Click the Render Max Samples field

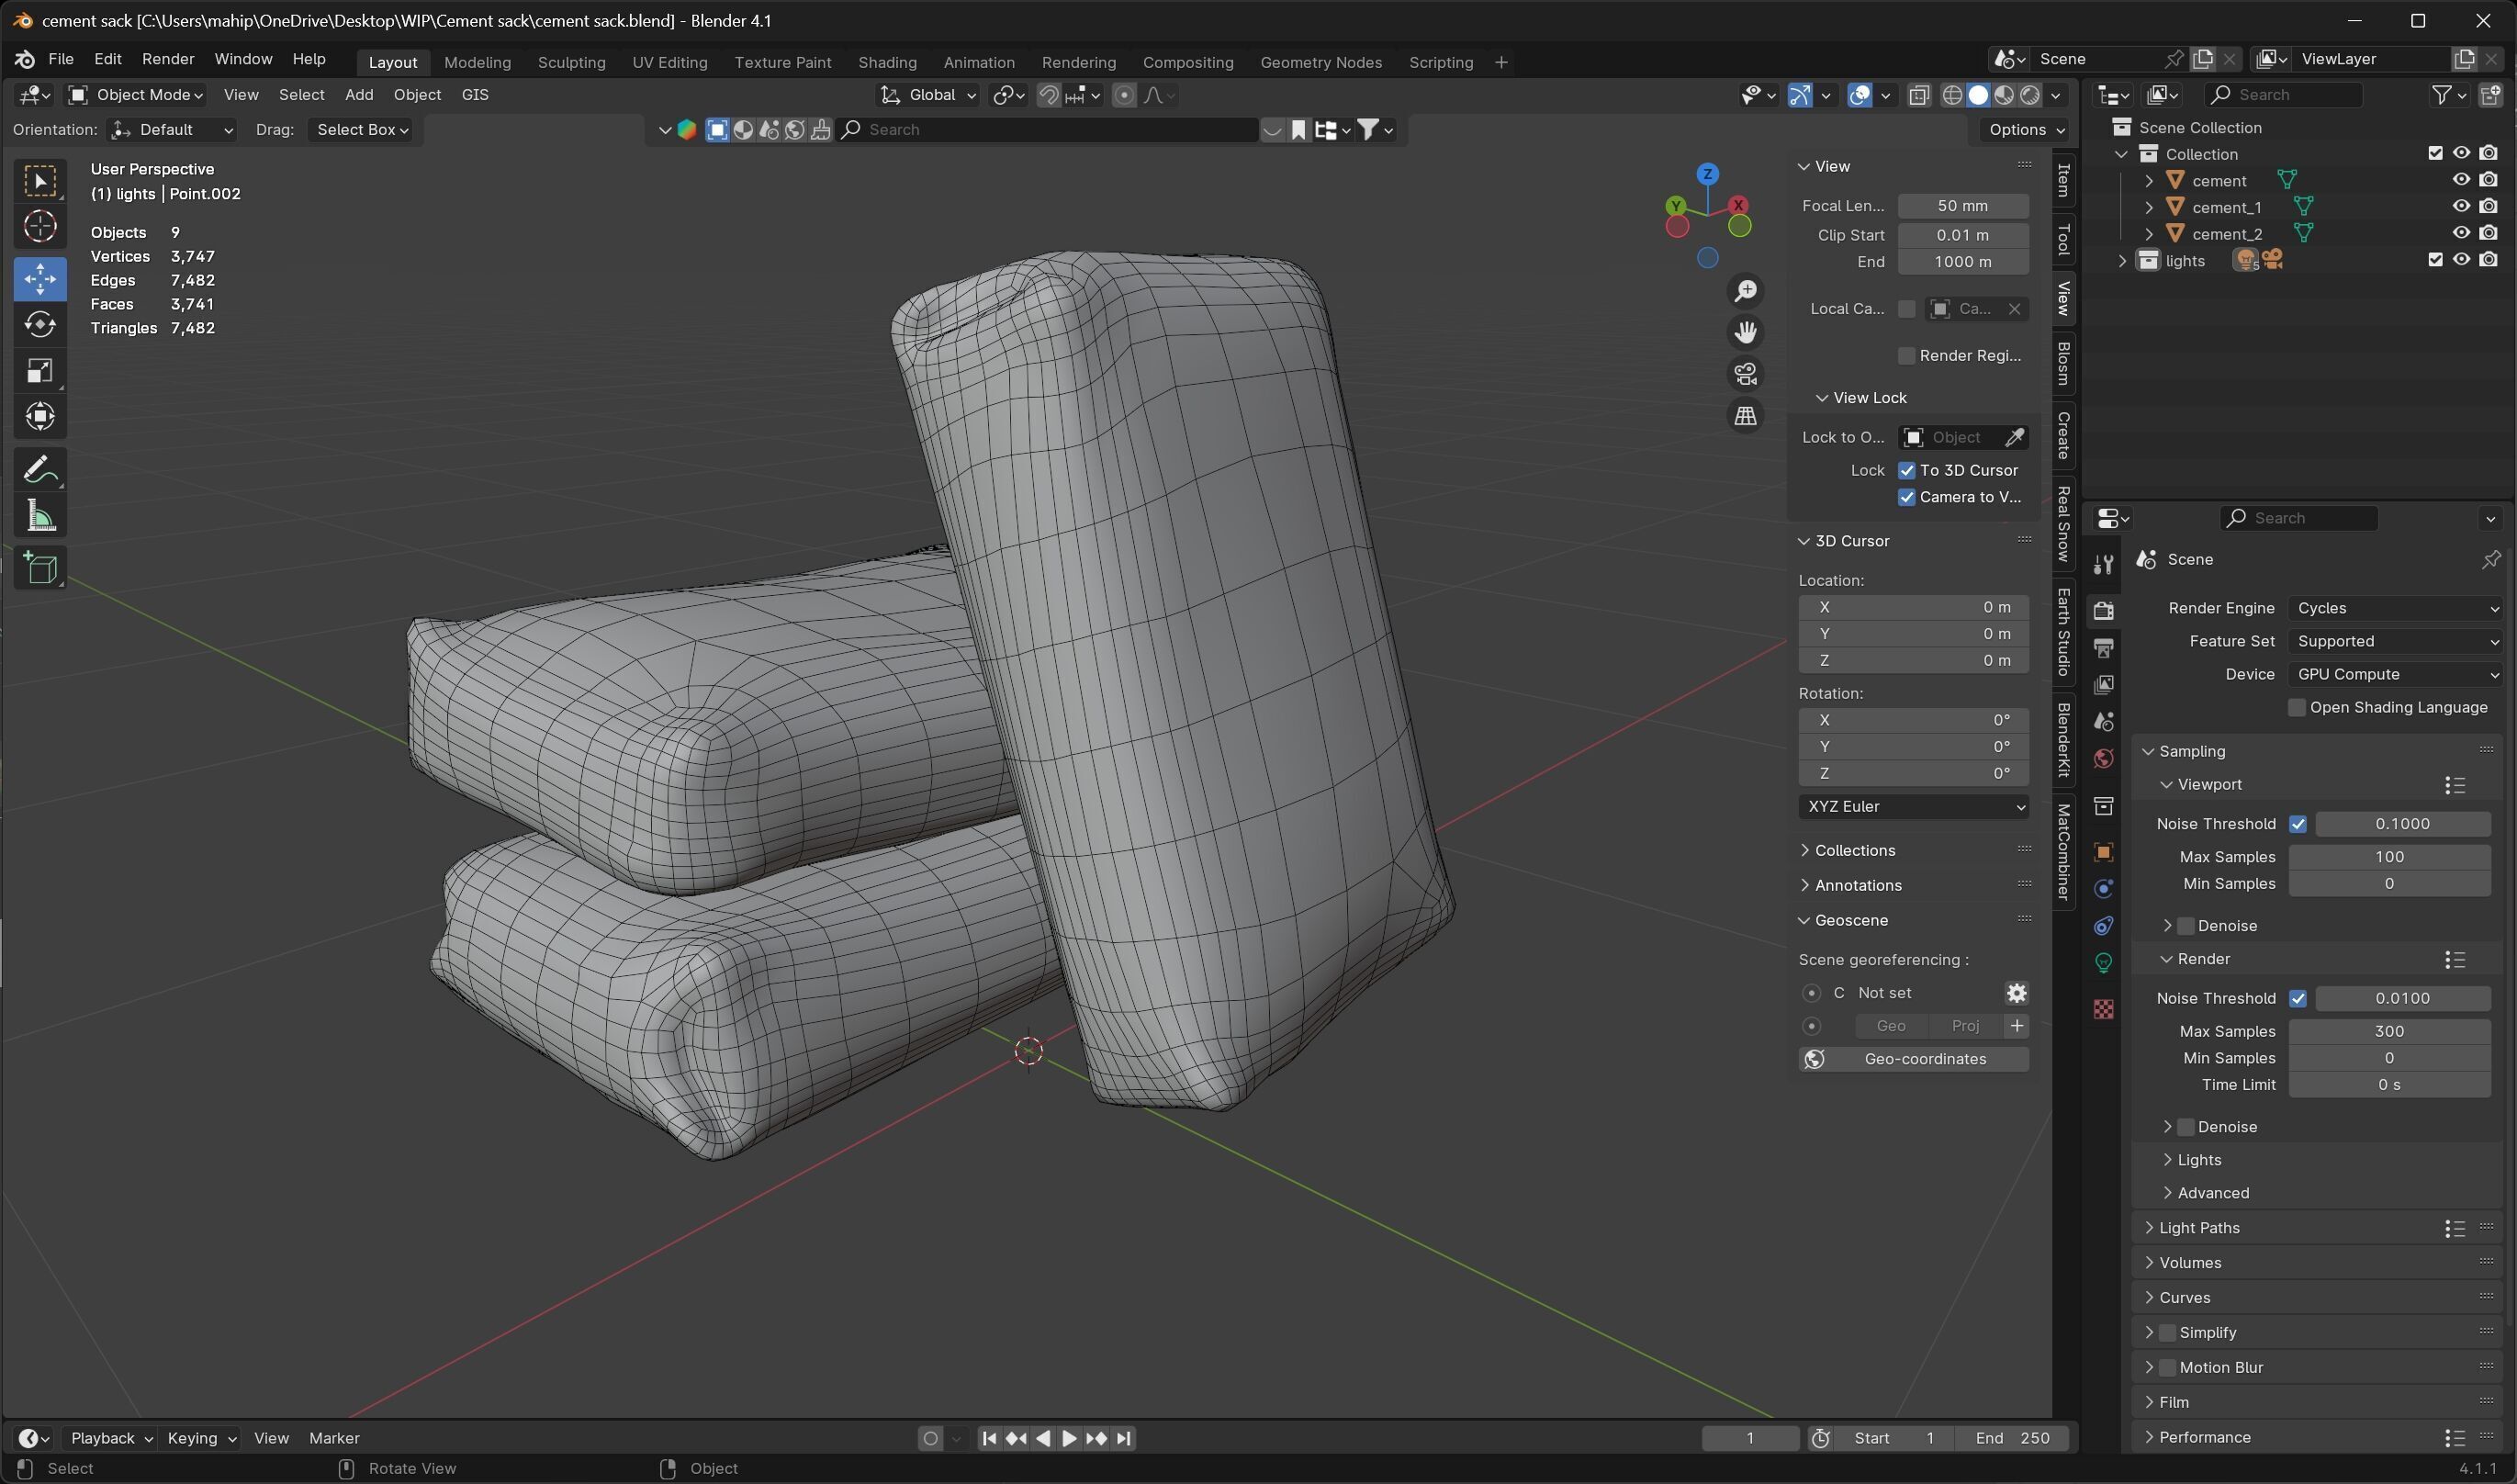click(2389, 1031)
